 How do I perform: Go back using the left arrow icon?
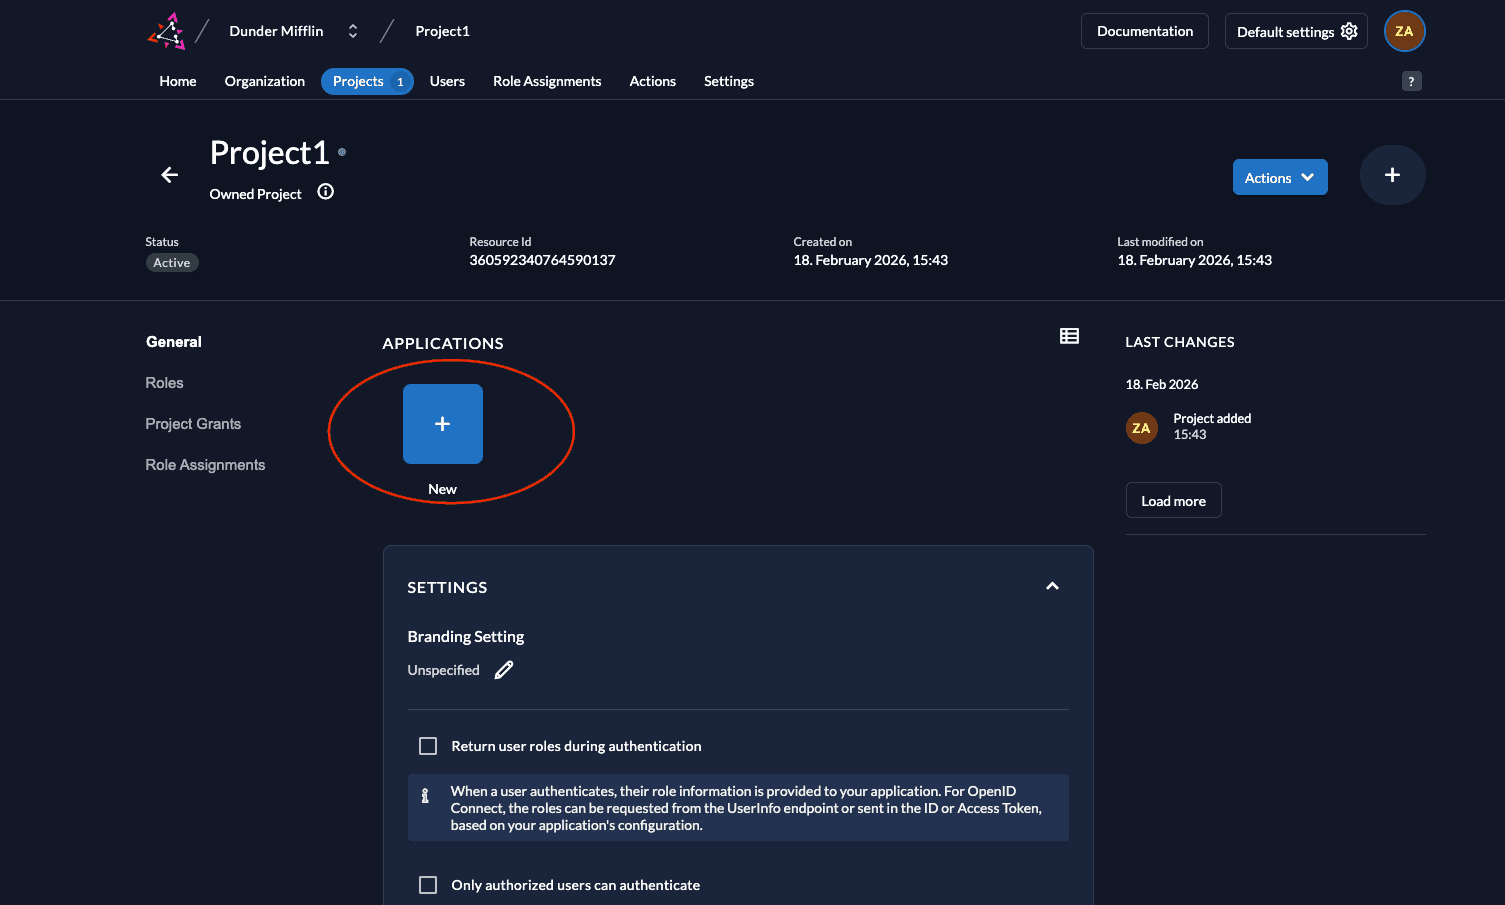[170, 175]
